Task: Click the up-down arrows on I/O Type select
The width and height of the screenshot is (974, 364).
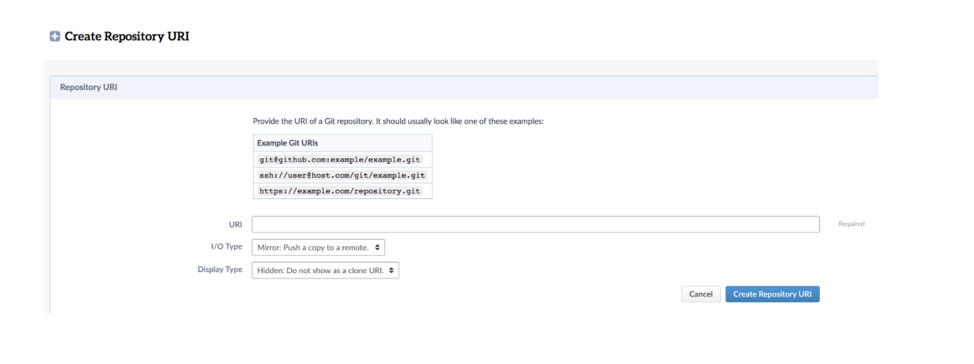Action: pos(377,247)
